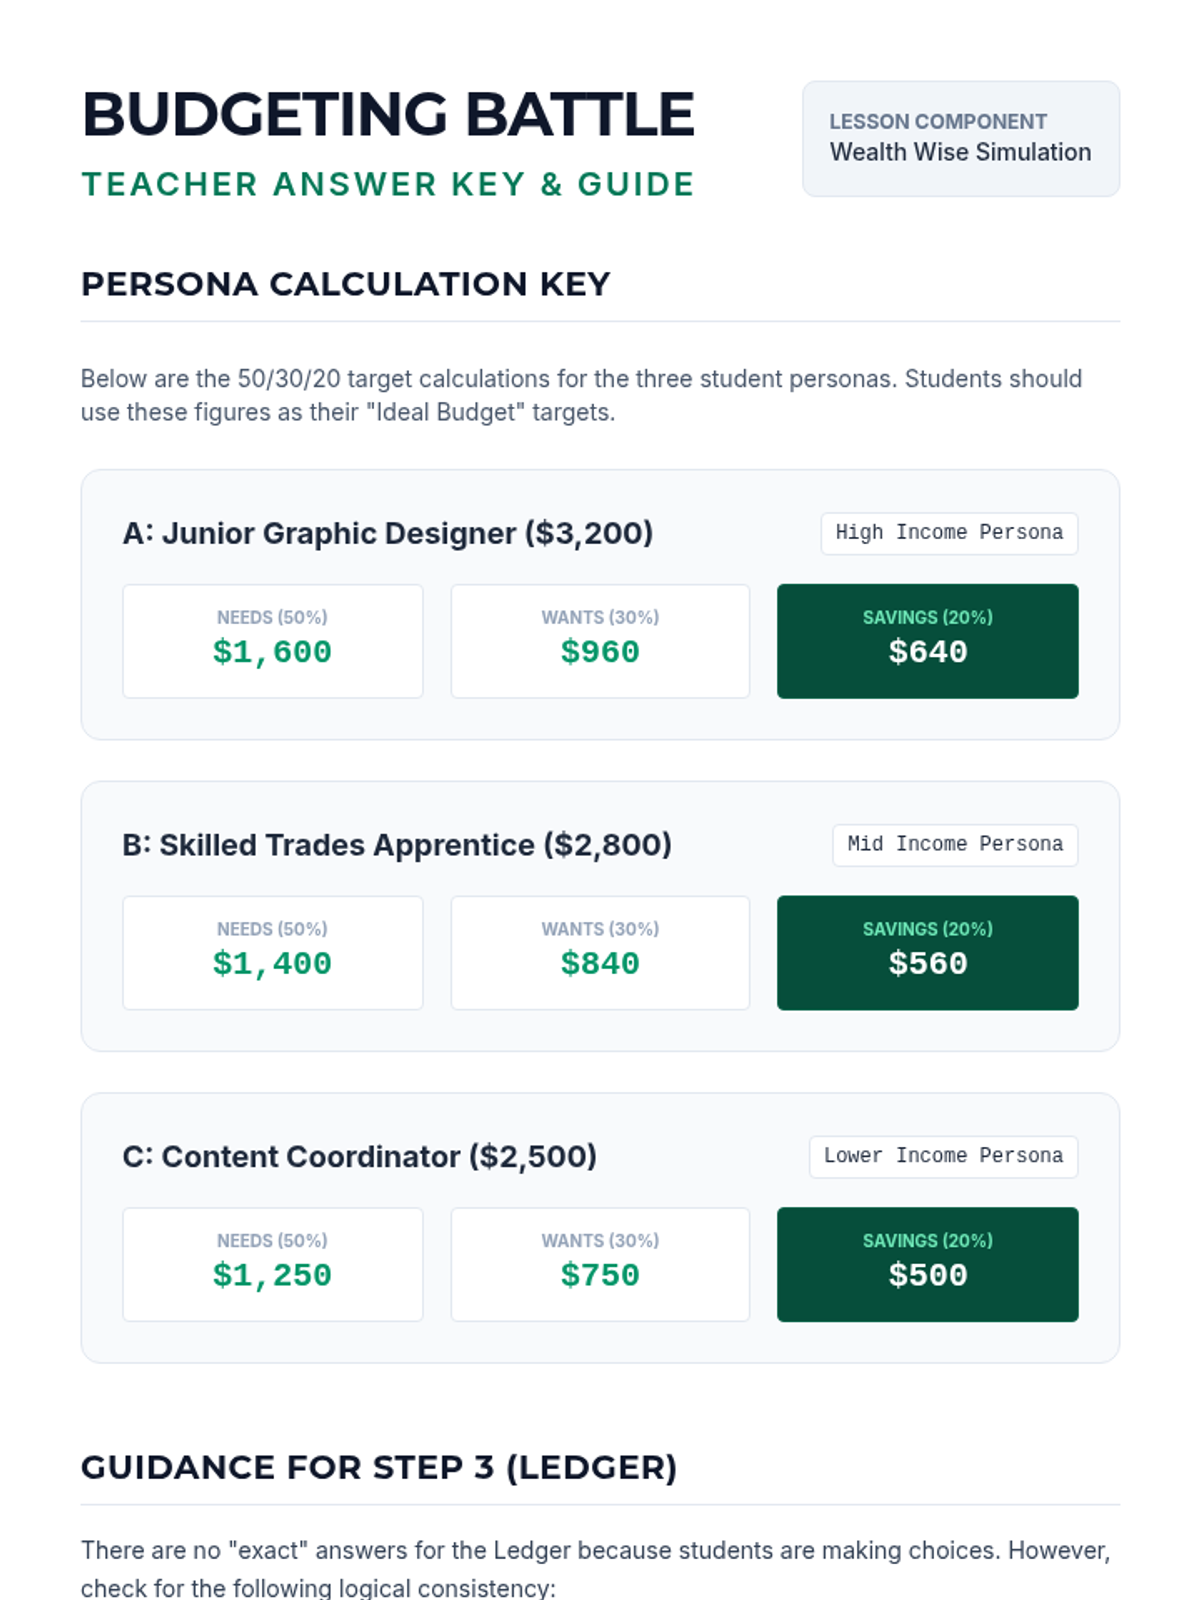The height and width of the screenshot is (1600, 1200).
Task: Select the Wealth Wise Simulation lesson card
Action: 960,139
